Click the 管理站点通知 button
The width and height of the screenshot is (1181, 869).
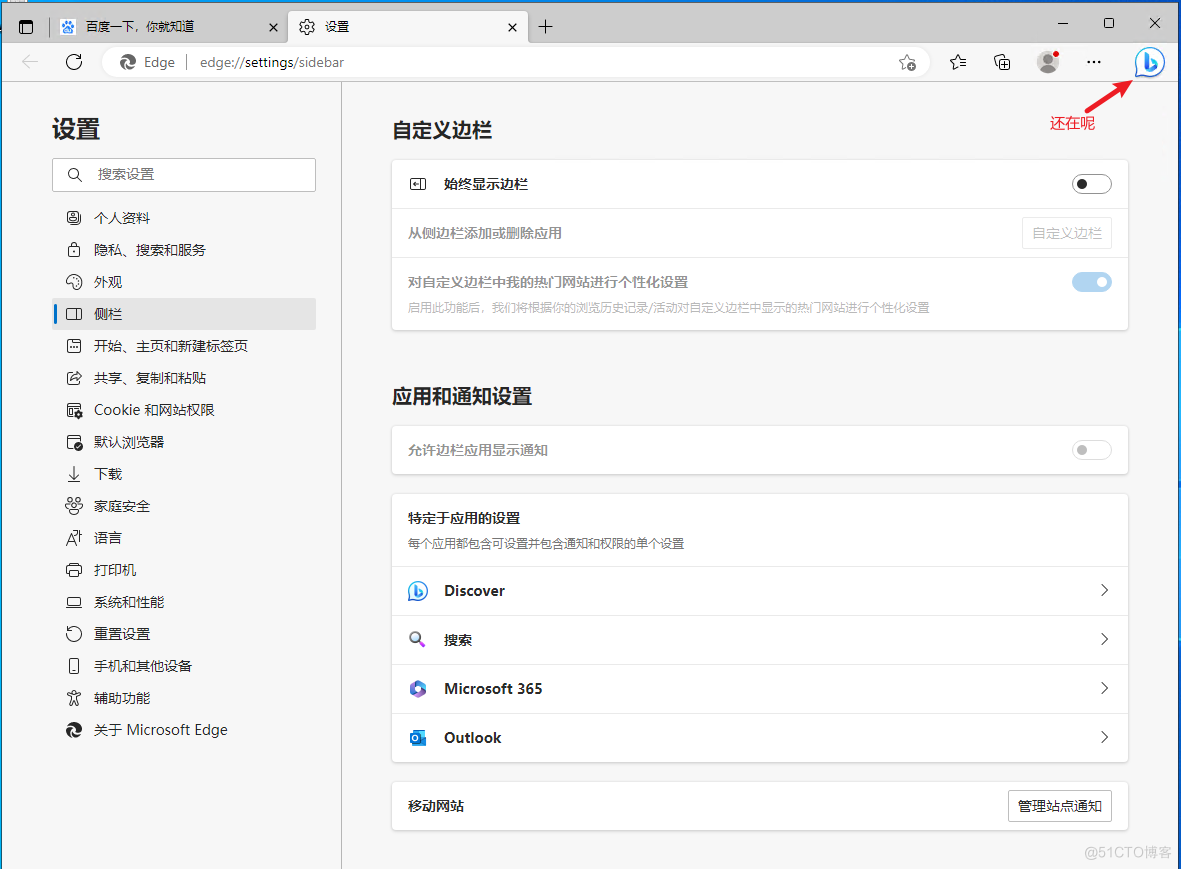click(x=1059, y=806)
